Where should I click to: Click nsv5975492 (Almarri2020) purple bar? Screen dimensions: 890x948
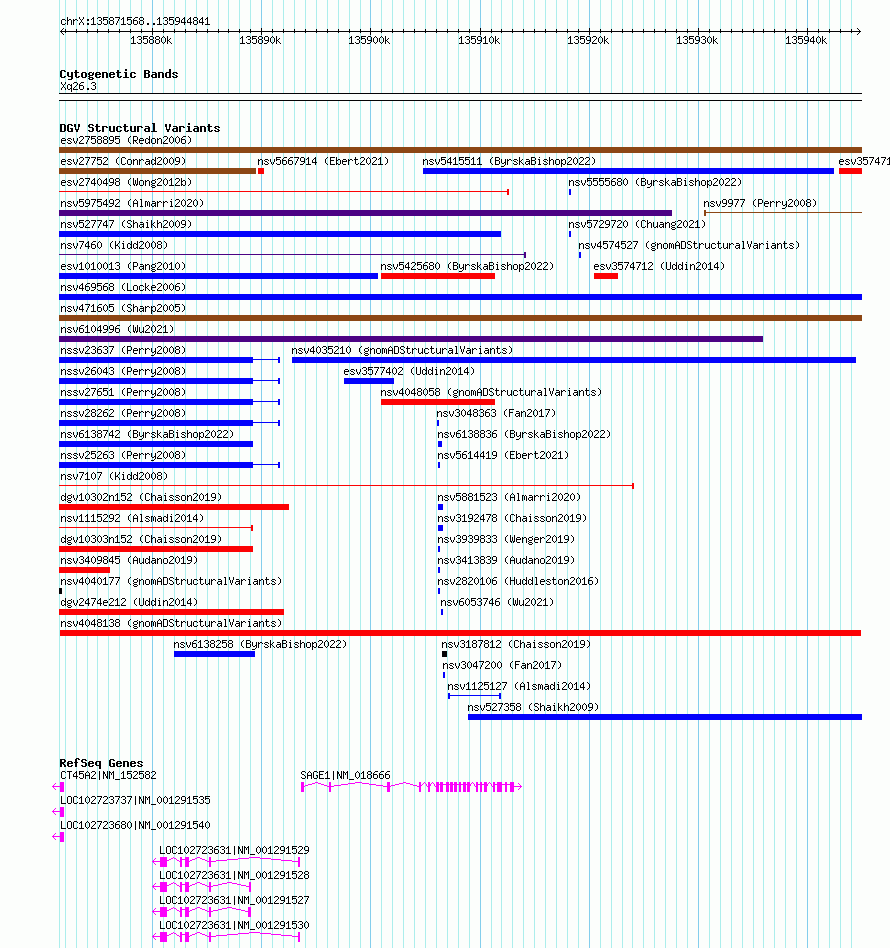coord(365,213)
